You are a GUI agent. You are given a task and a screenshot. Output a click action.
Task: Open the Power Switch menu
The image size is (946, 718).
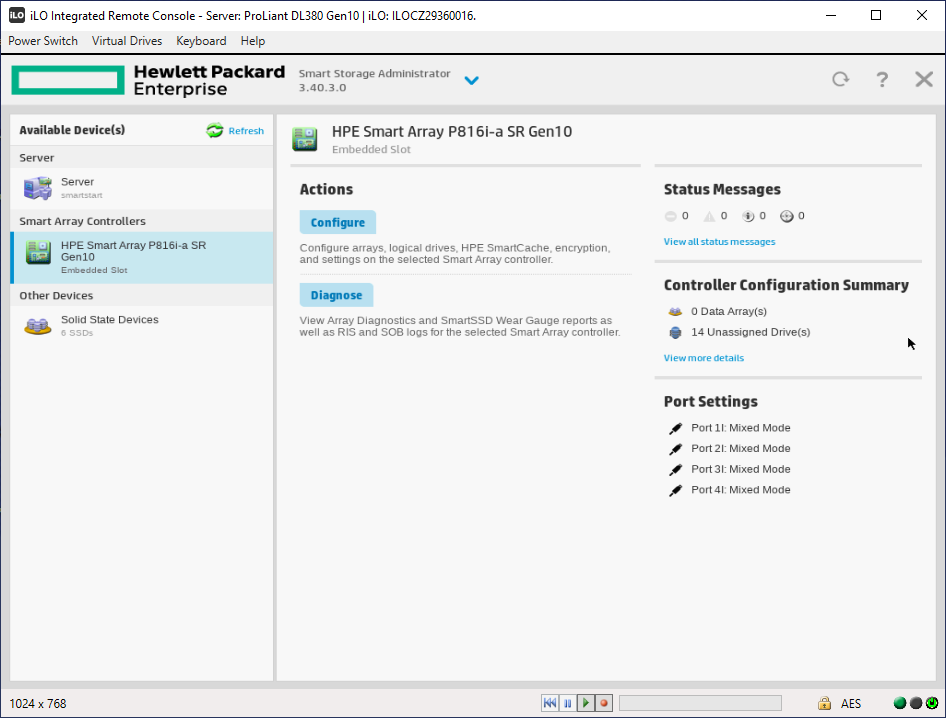click(43, 41)
